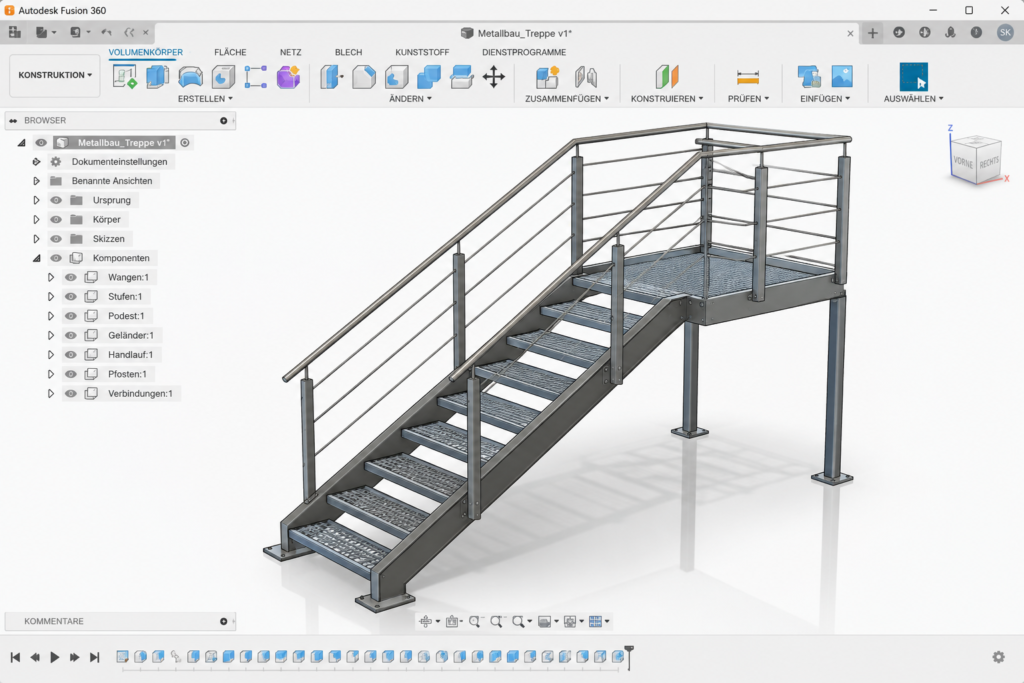Toggle visibility of Pfosten:1

click(71, 374)
